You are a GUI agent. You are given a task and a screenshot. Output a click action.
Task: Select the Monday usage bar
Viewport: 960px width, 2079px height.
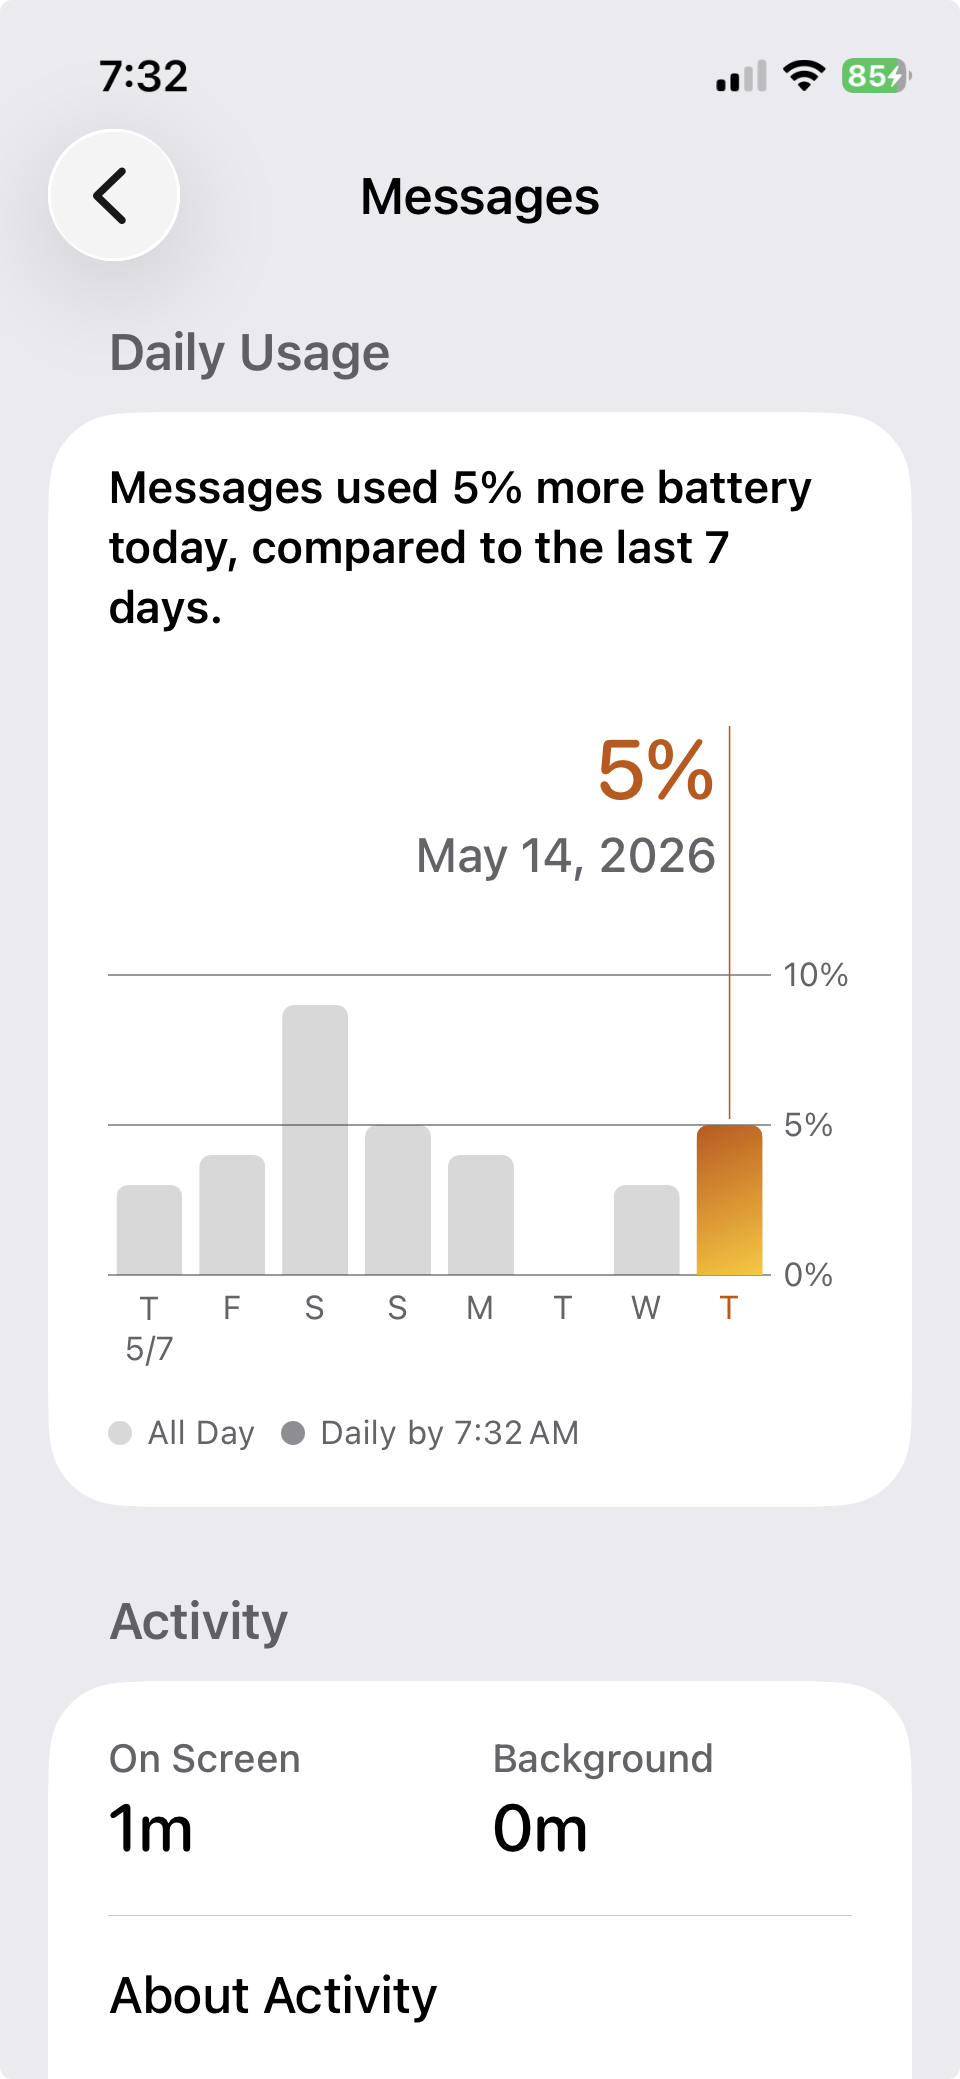click(x=481, y=1215)
